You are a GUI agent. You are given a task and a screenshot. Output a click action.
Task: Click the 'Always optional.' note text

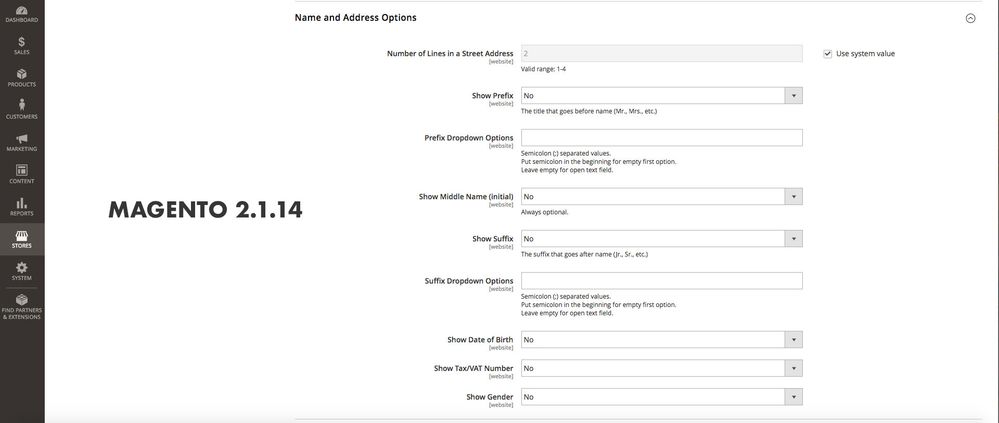544,212
